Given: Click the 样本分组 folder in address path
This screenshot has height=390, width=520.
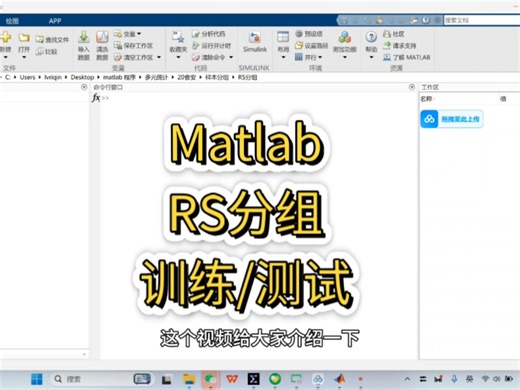Looking at the screenshot, I should coord(217,77).
